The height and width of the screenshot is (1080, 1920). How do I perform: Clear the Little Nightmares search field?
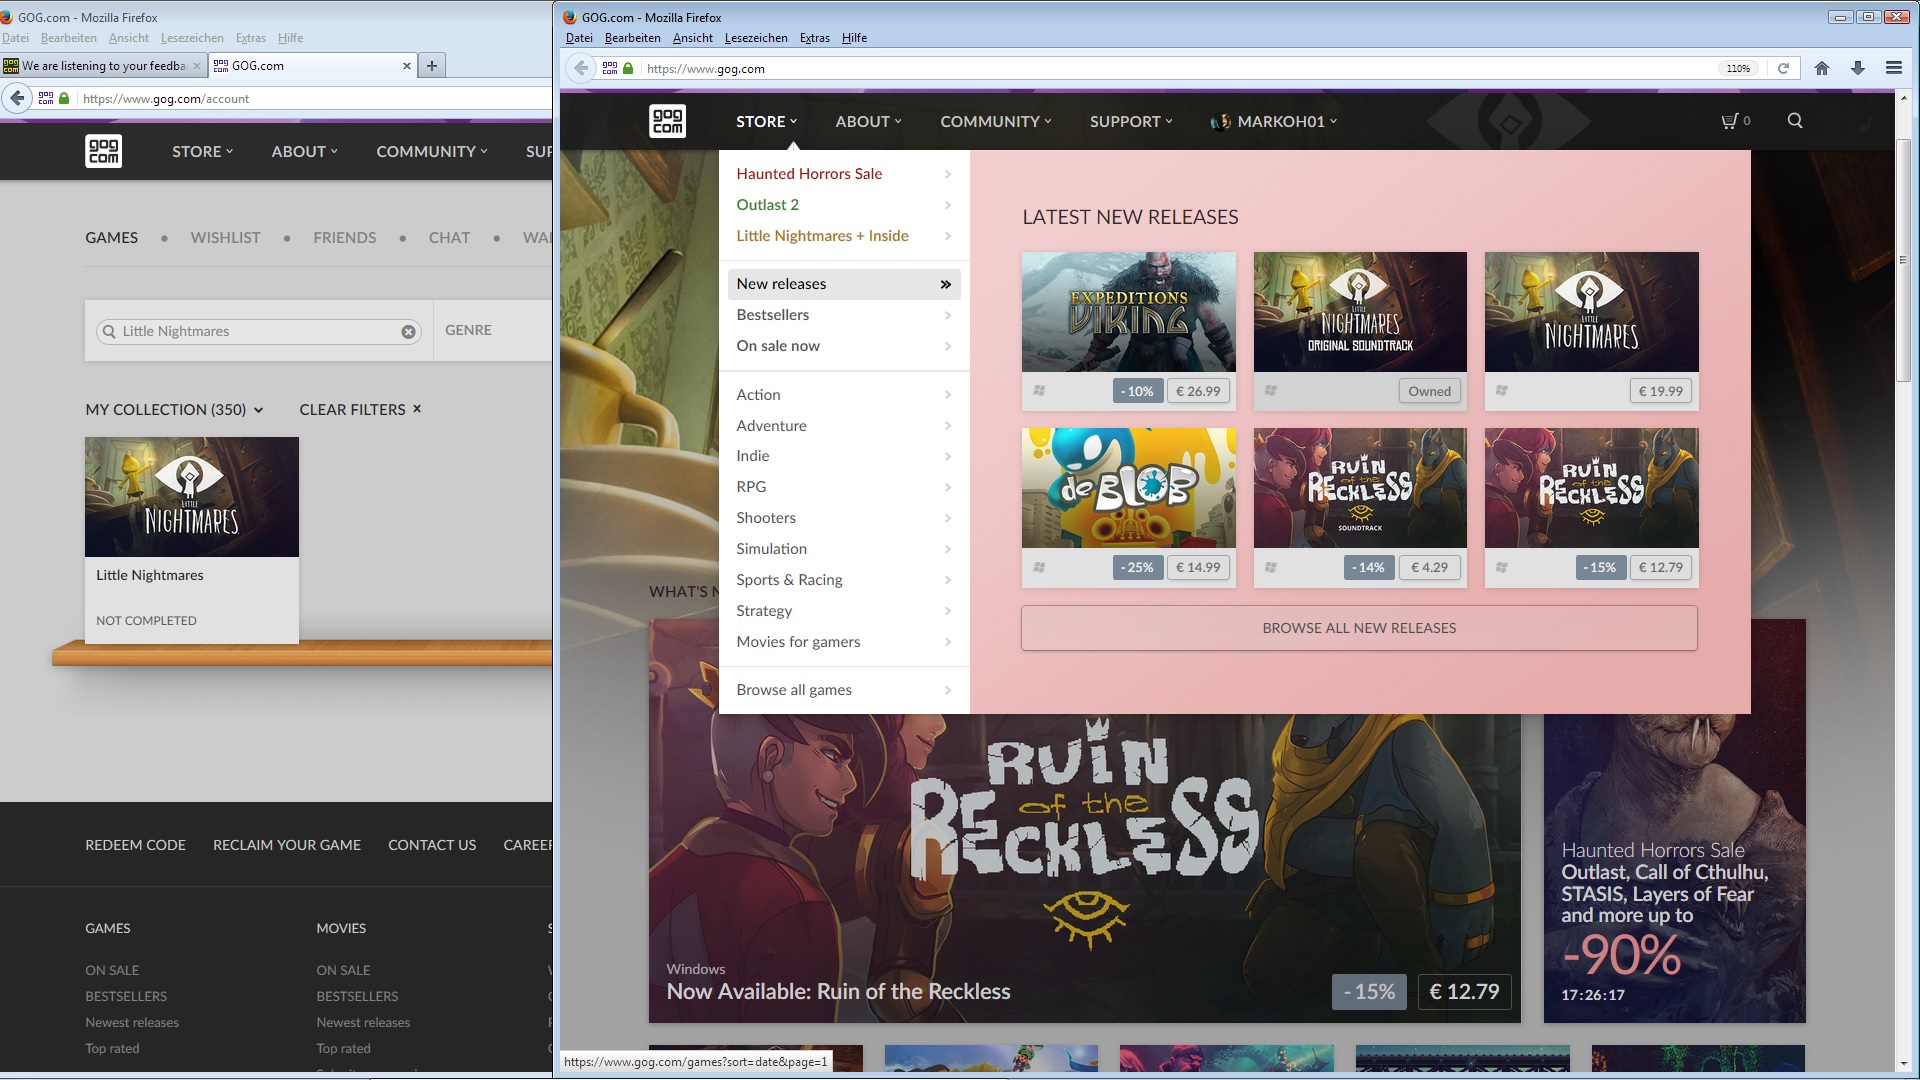[x=408, y=332]
